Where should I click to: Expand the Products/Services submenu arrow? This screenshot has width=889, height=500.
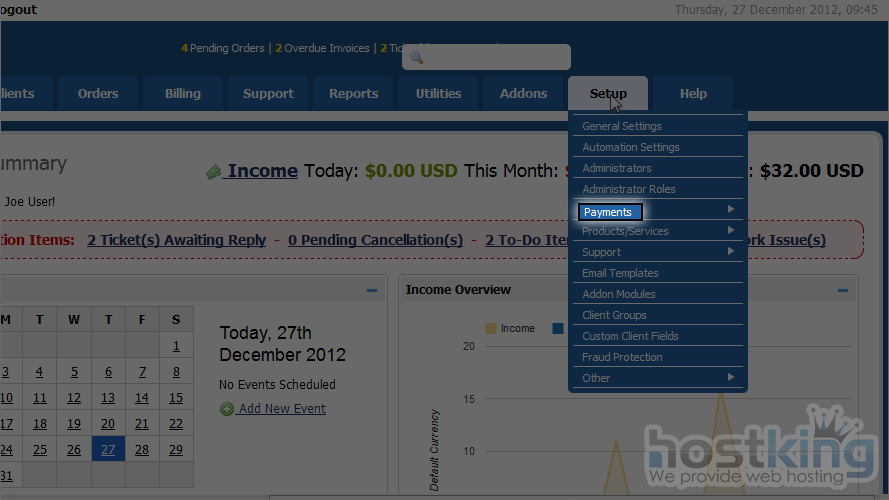click(731, 231)
